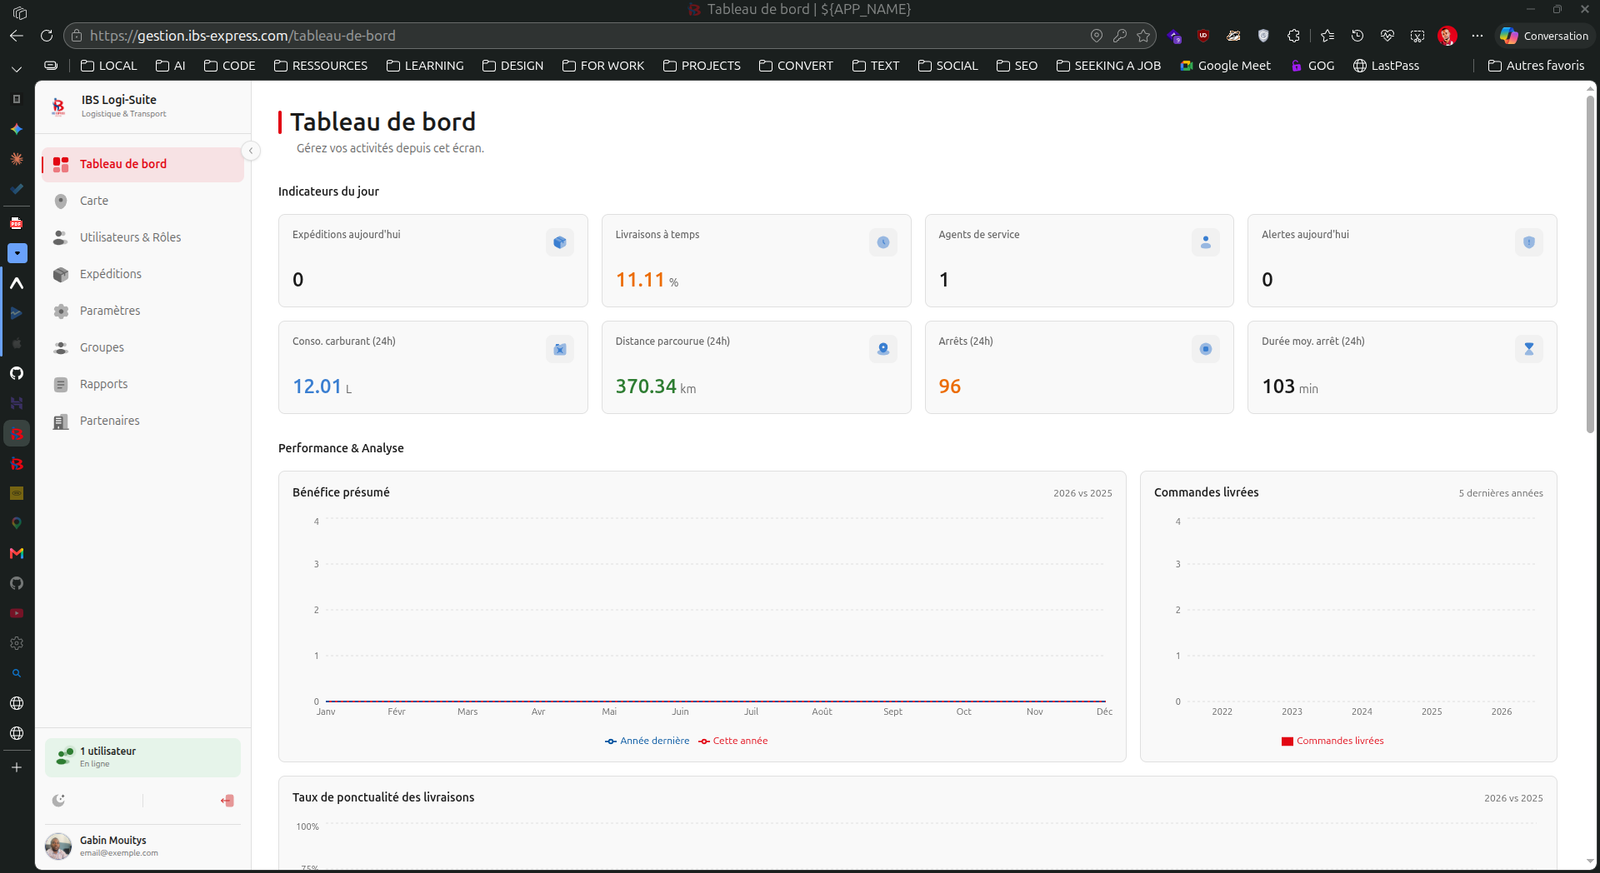
Task: Go to Utilisateurs & Rôles
Action: (143, 238)
